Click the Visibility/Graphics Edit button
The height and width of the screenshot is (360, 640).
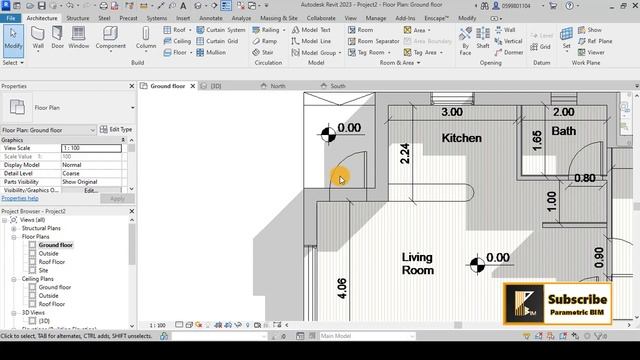coord(91,191)
